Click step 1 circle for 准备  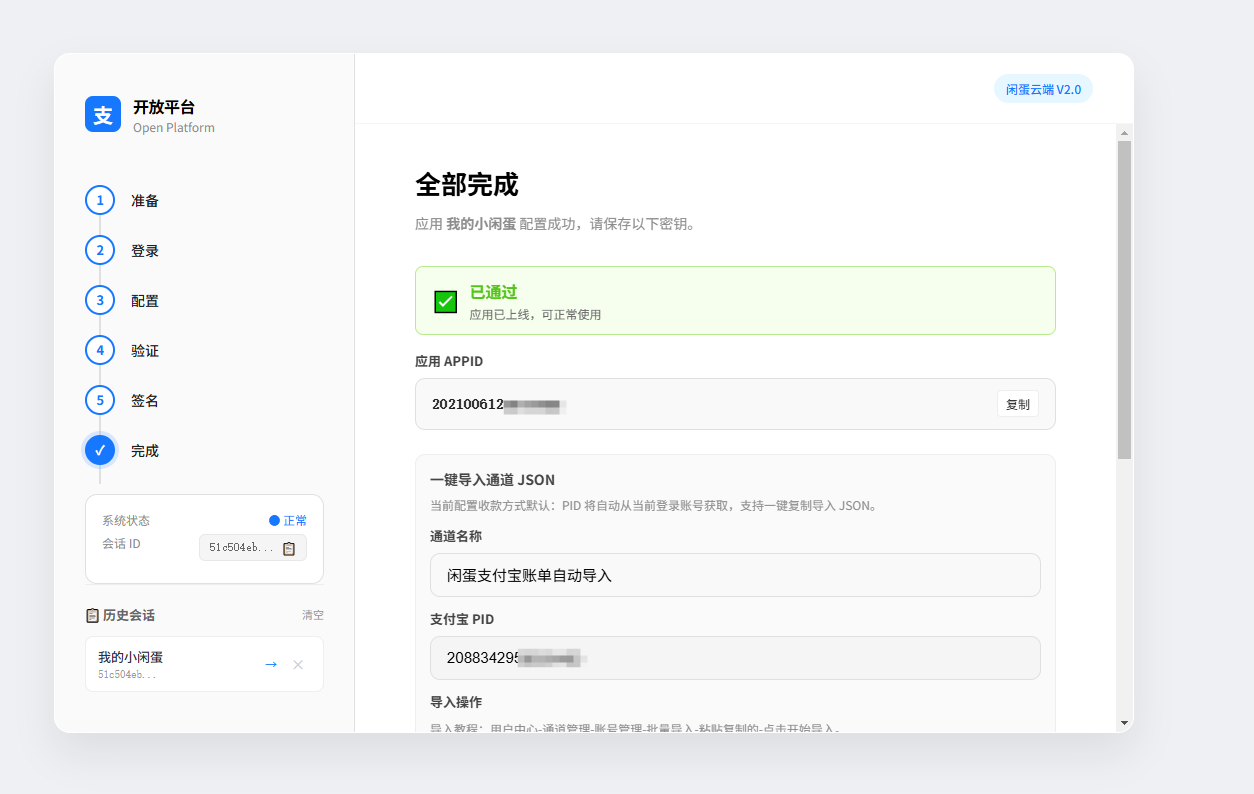pos(100,200)
